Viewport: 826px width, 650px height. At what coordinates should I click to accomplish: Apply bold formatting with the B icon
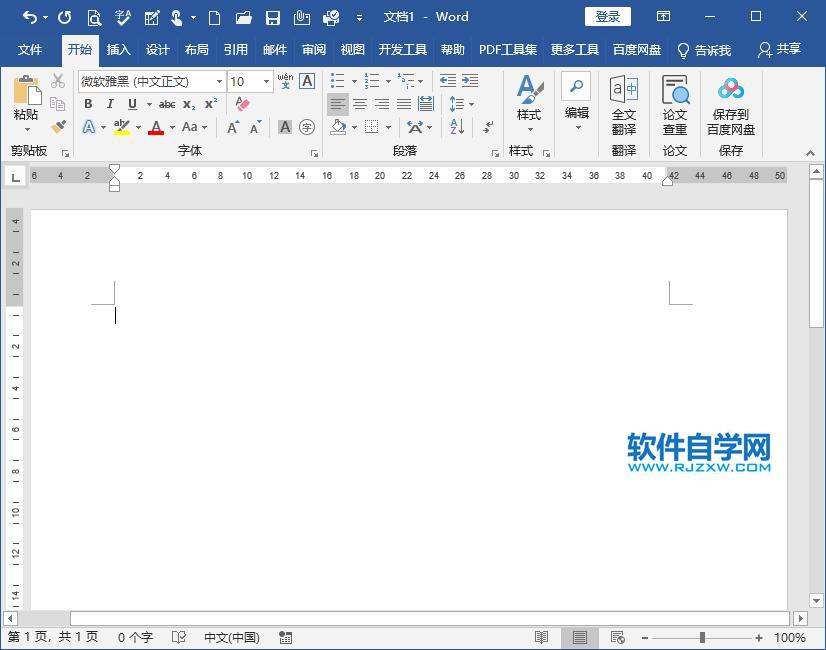(x=88, y=104)
